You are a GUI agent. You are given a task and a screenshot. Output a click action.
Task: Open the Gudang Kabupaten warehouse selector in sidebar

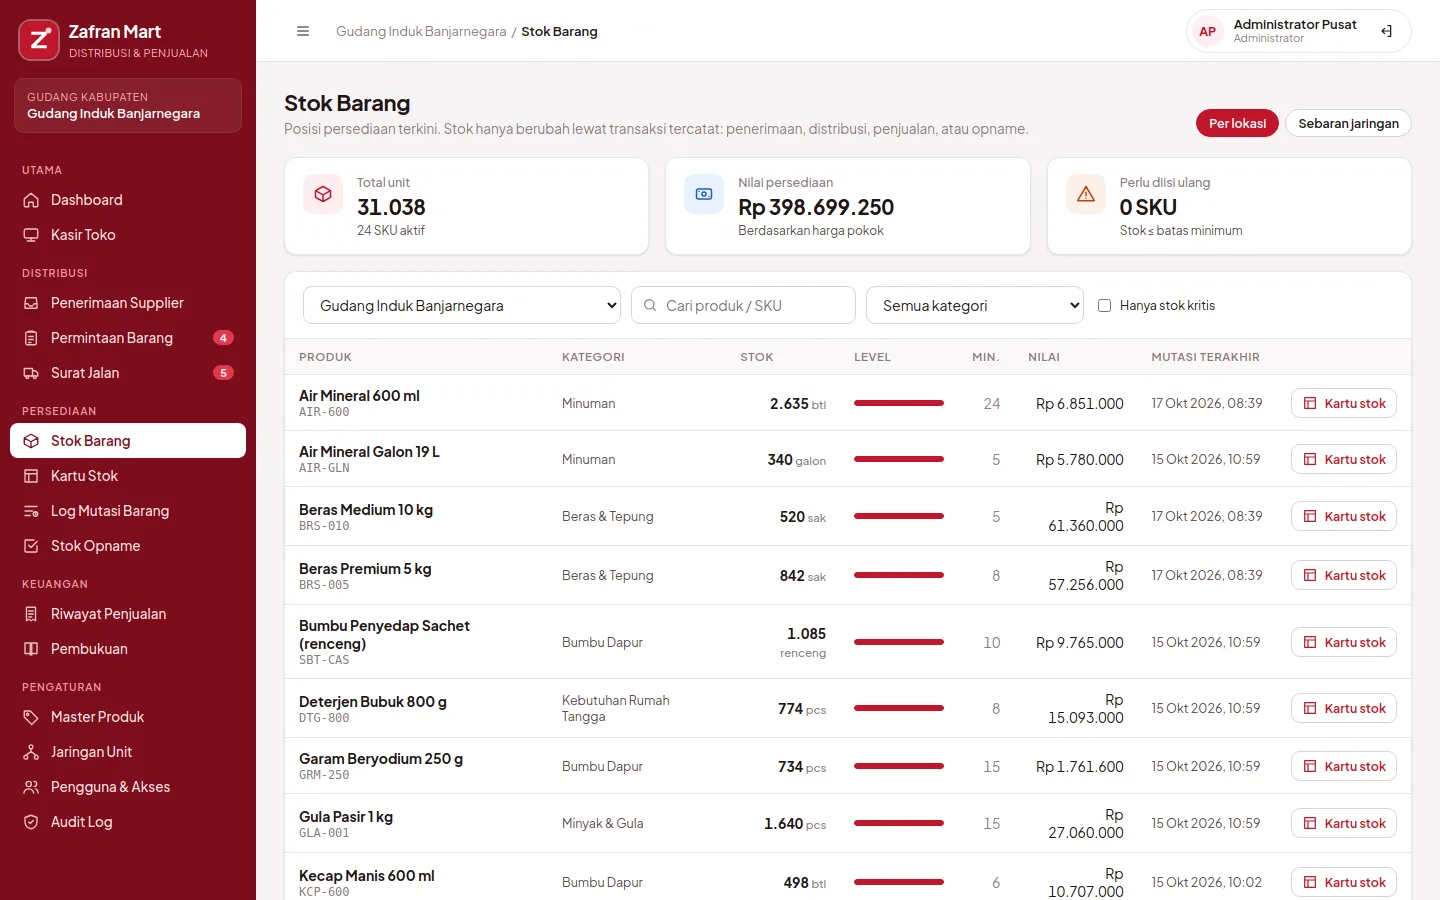pyautogui.click(x=128, y=105)
